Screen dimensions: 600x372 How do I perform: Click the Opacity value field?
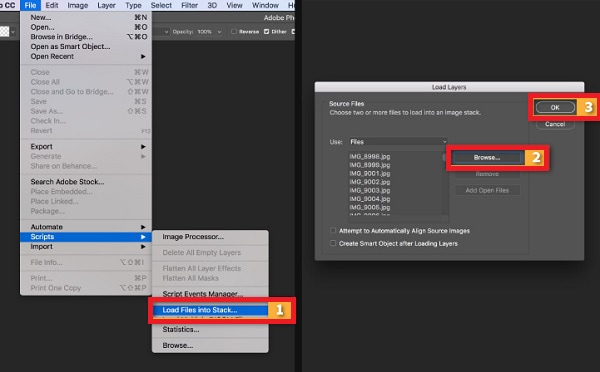coord(205,32)
